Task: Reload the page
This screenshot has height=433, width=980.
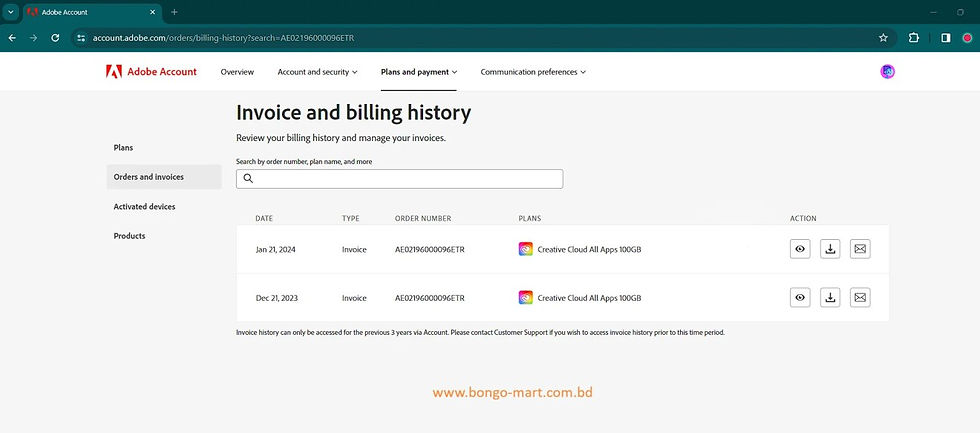Action: pyautogui.click(x=55, y=38)
